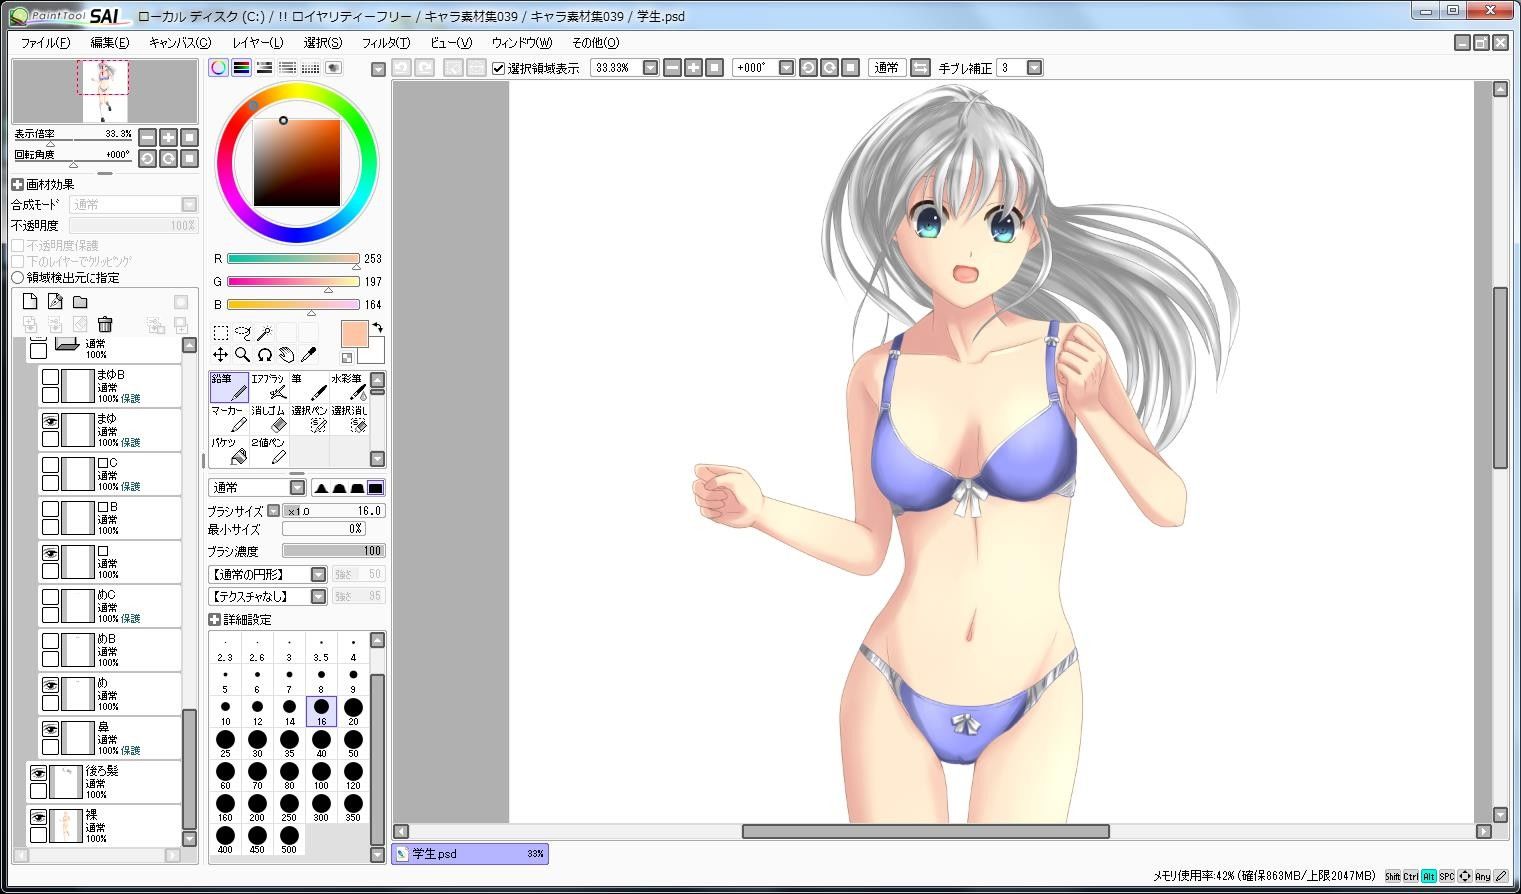
Task: Select the magic wand tool
Action: [265, 332]
